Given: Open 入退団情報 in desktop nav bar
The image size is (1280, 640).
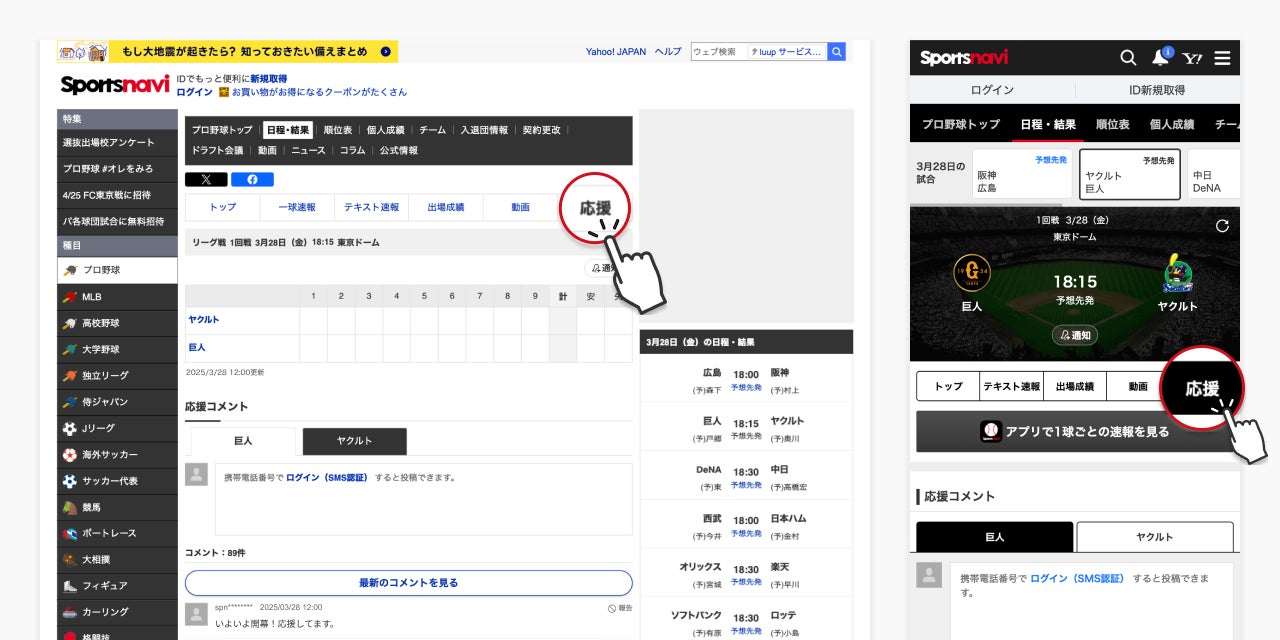Looking at the screenshot, I should pyautogui.click(x=484, y=130).
